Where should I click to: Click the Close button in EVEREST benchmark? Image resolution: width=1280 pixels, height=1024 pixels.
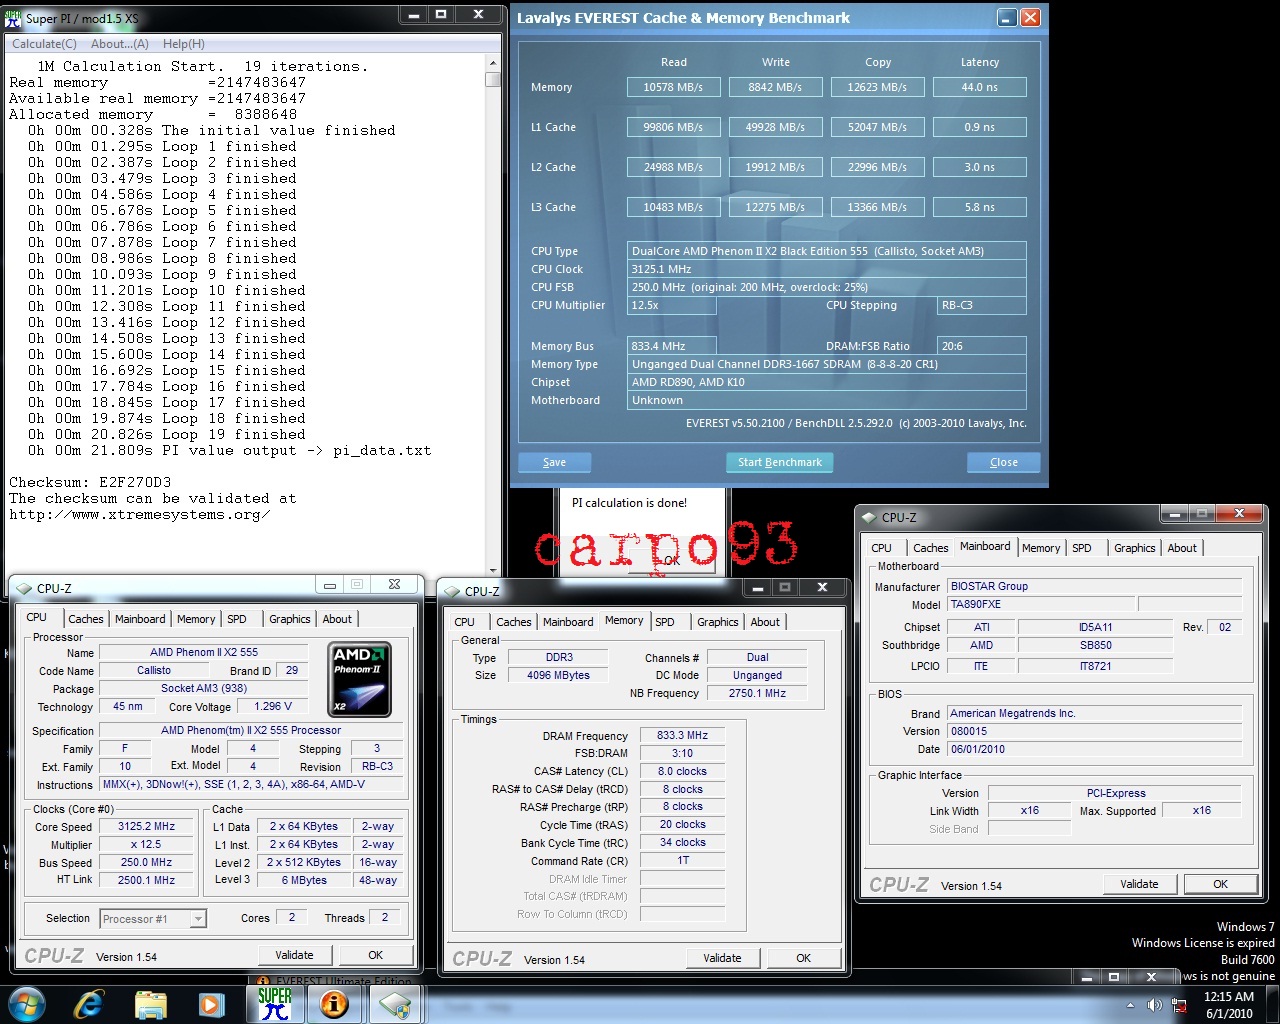coord(1004,462)
